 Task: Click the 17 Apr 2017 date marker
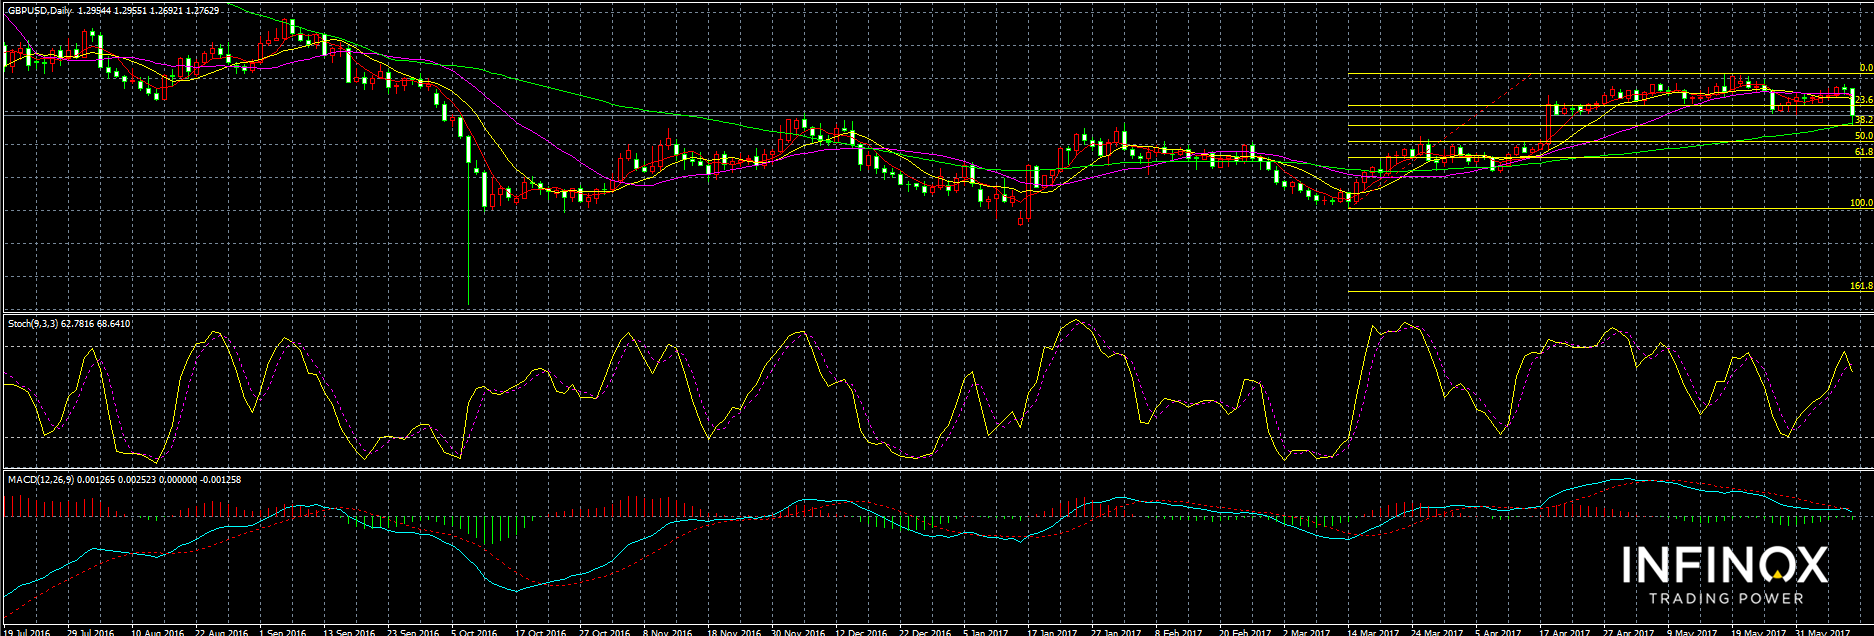point(1563,632)
